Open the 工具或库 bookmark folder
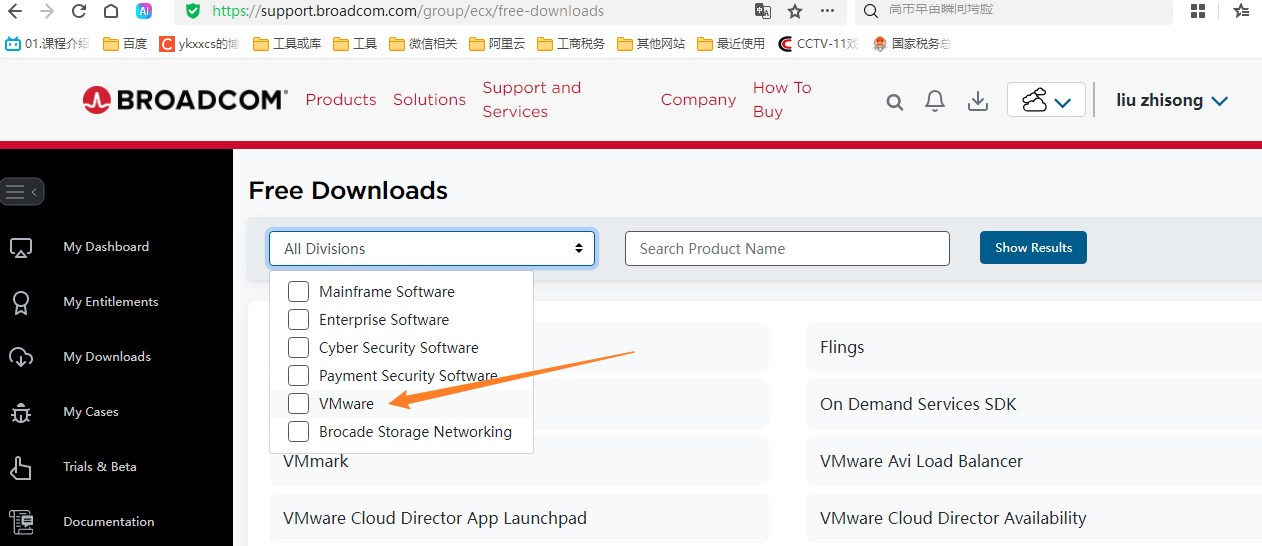Screen dimensions: 1262x546 [x=287, y=44]
